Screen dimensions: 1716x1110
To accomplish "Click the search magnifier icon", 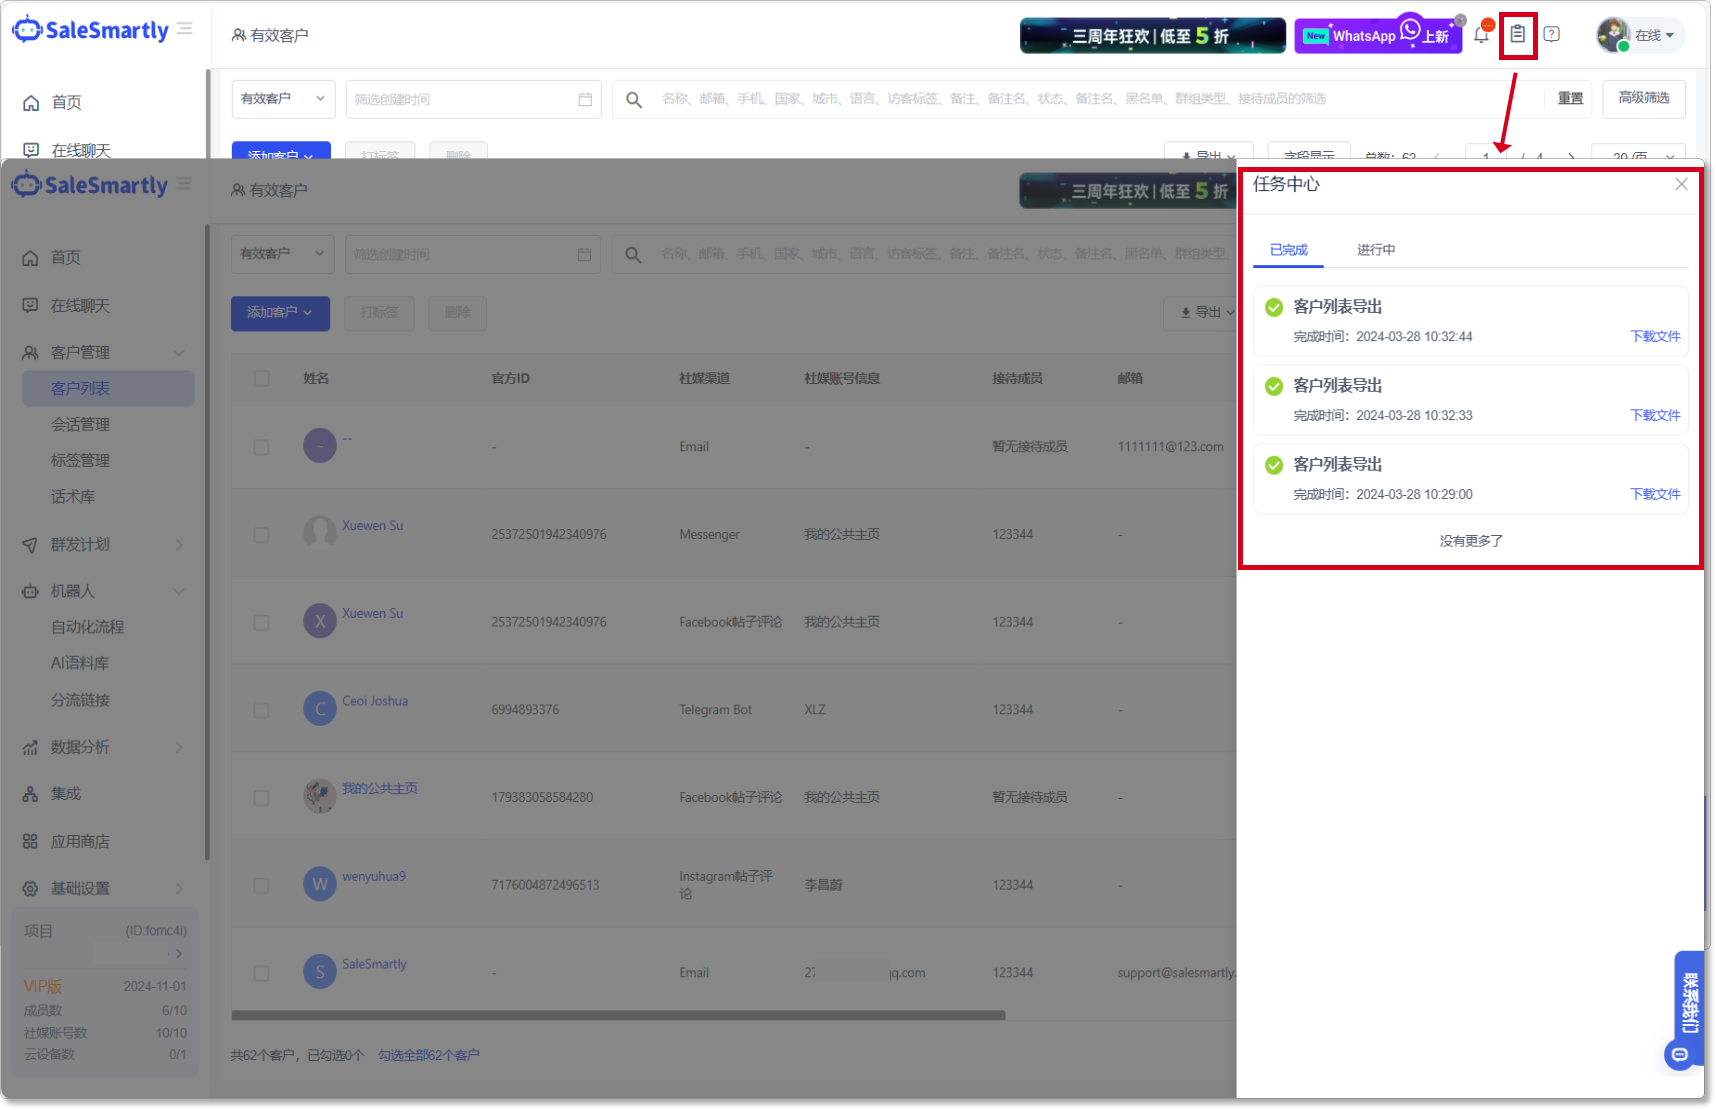I will [x=634, y=99].
